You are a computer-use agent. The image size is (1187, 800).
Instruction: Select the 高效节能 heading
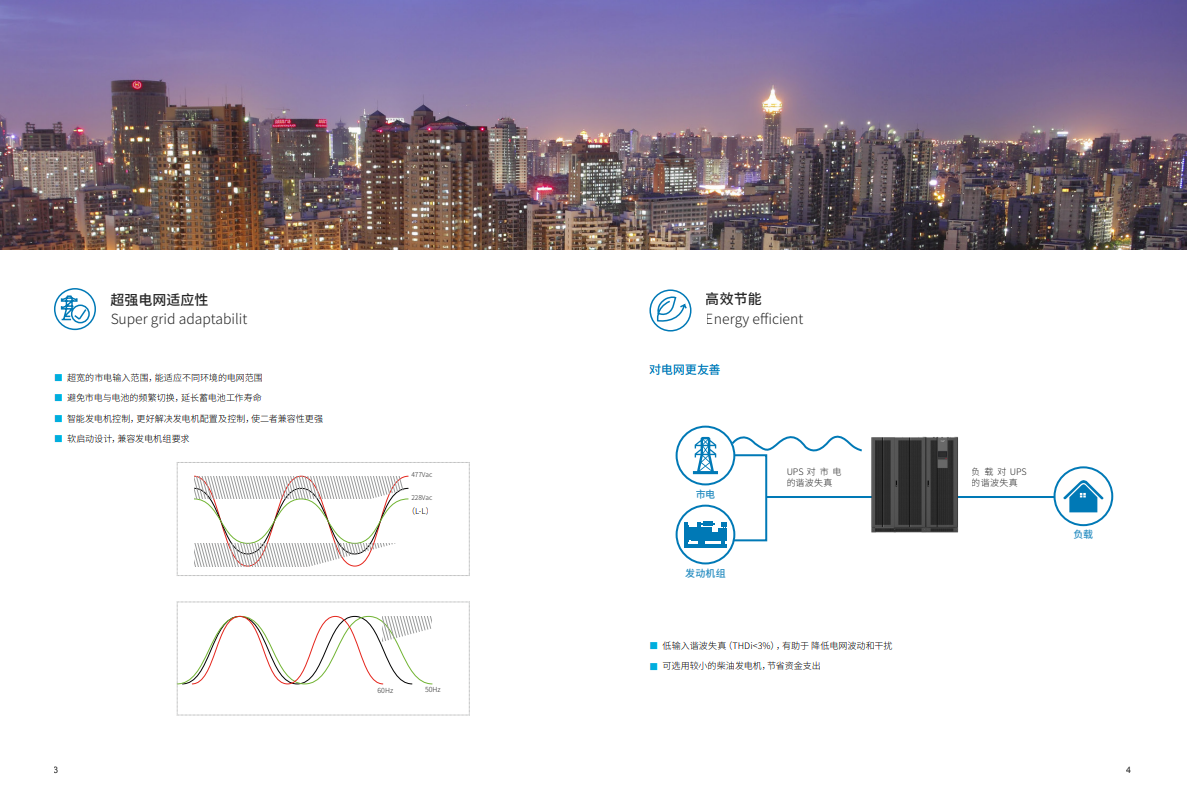(x=733, y=299)
